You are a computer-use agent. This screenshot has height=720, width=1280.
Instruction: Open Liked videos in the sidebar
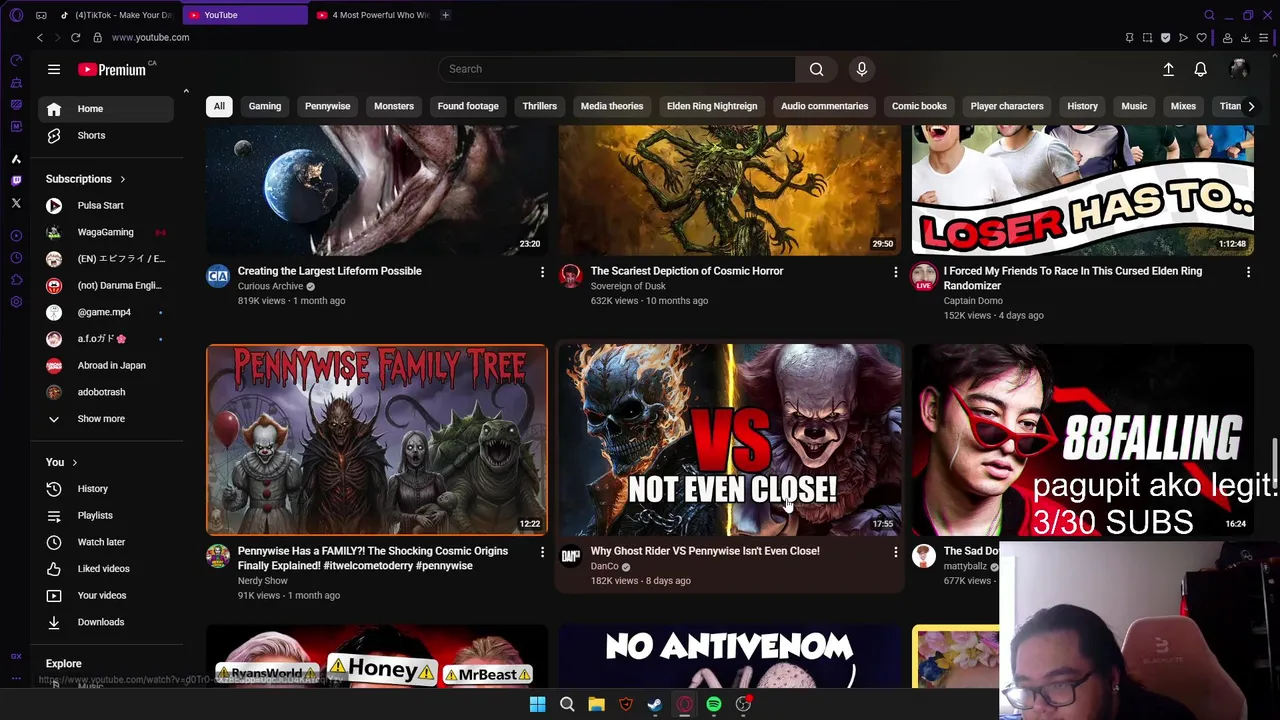(x=108, y=569)
